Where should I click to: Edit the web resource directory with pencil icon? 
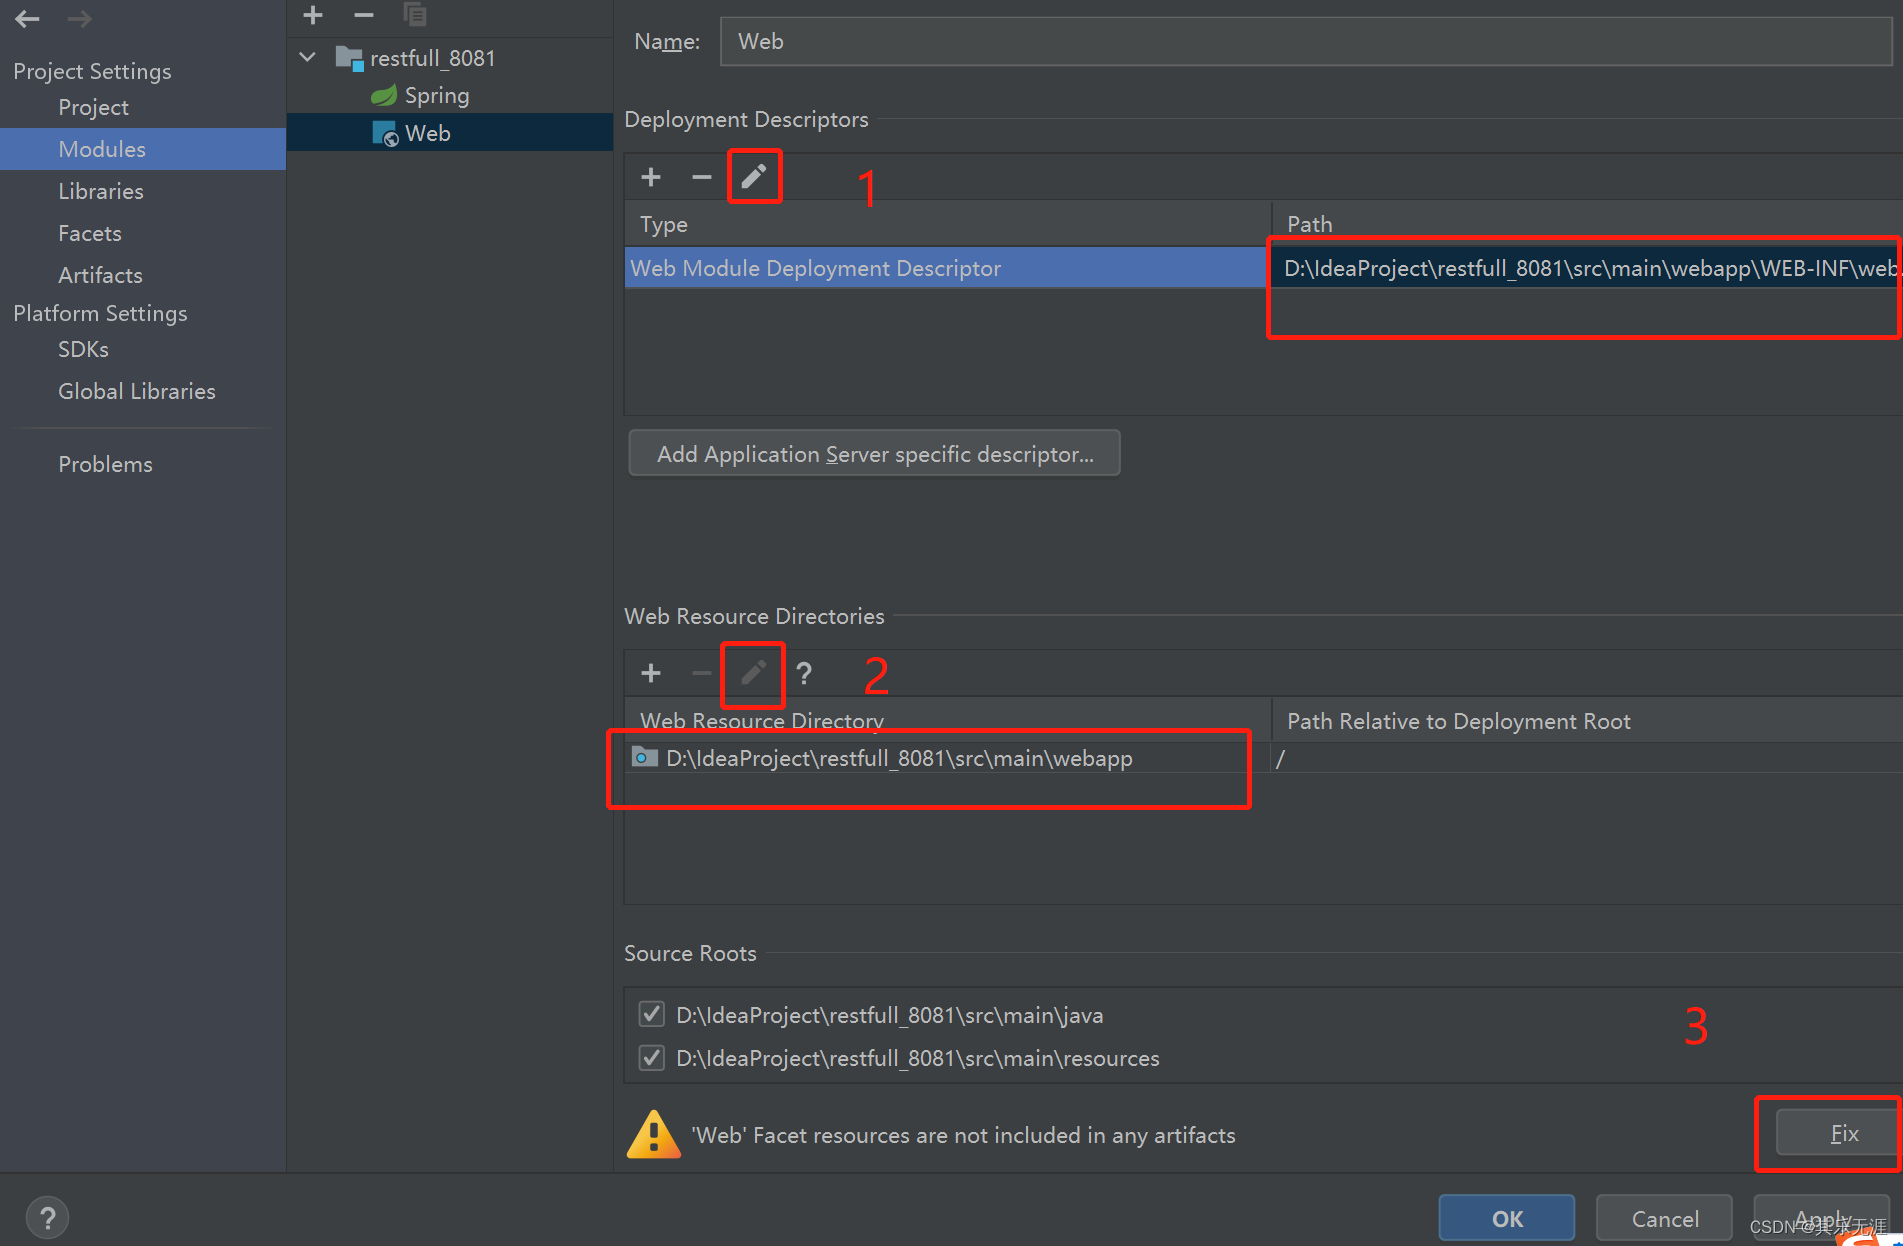753,673
